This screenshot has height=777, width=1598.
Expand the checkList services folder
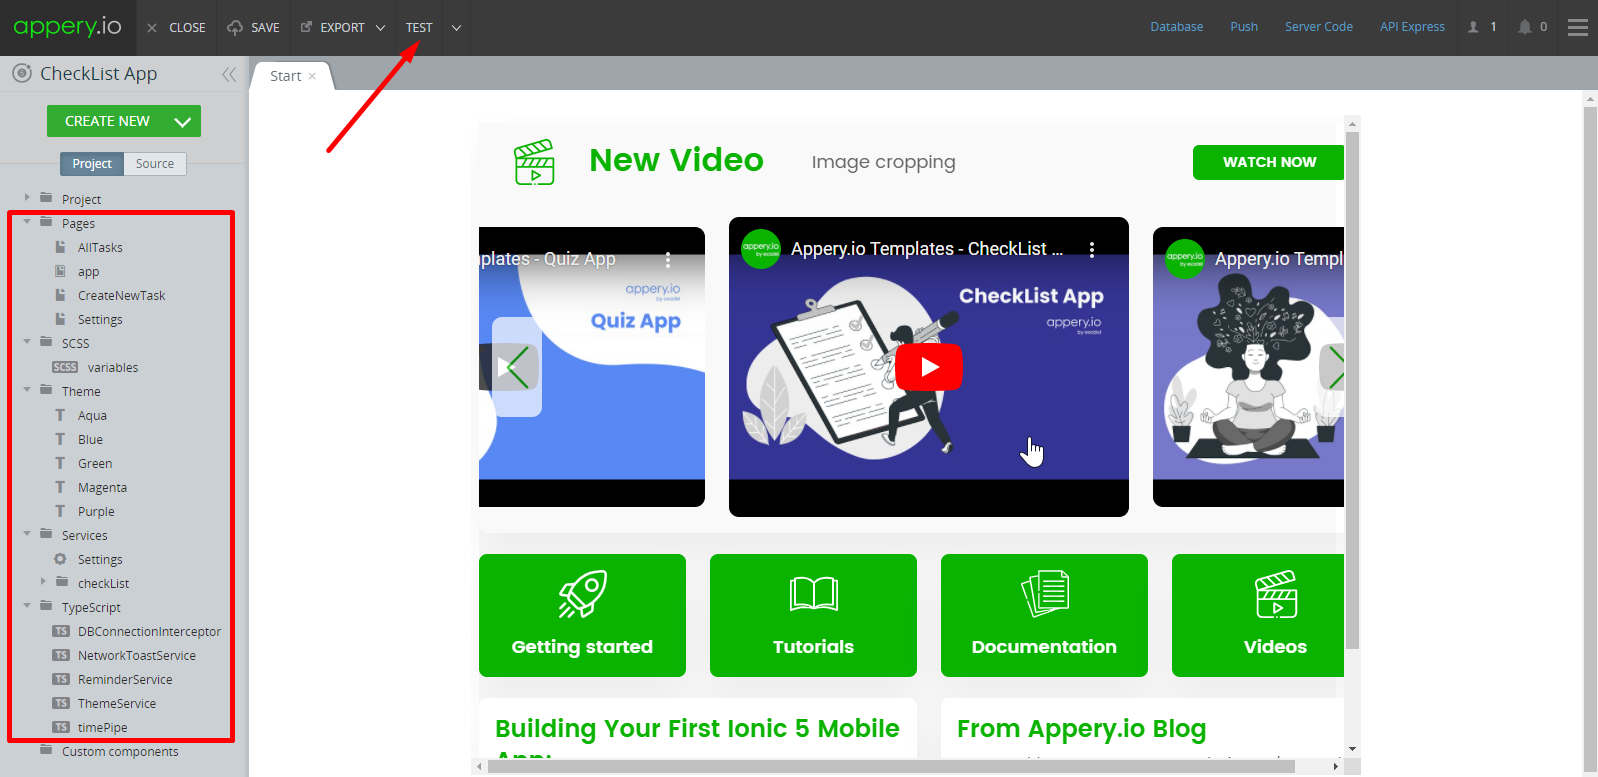click(43, 582)
